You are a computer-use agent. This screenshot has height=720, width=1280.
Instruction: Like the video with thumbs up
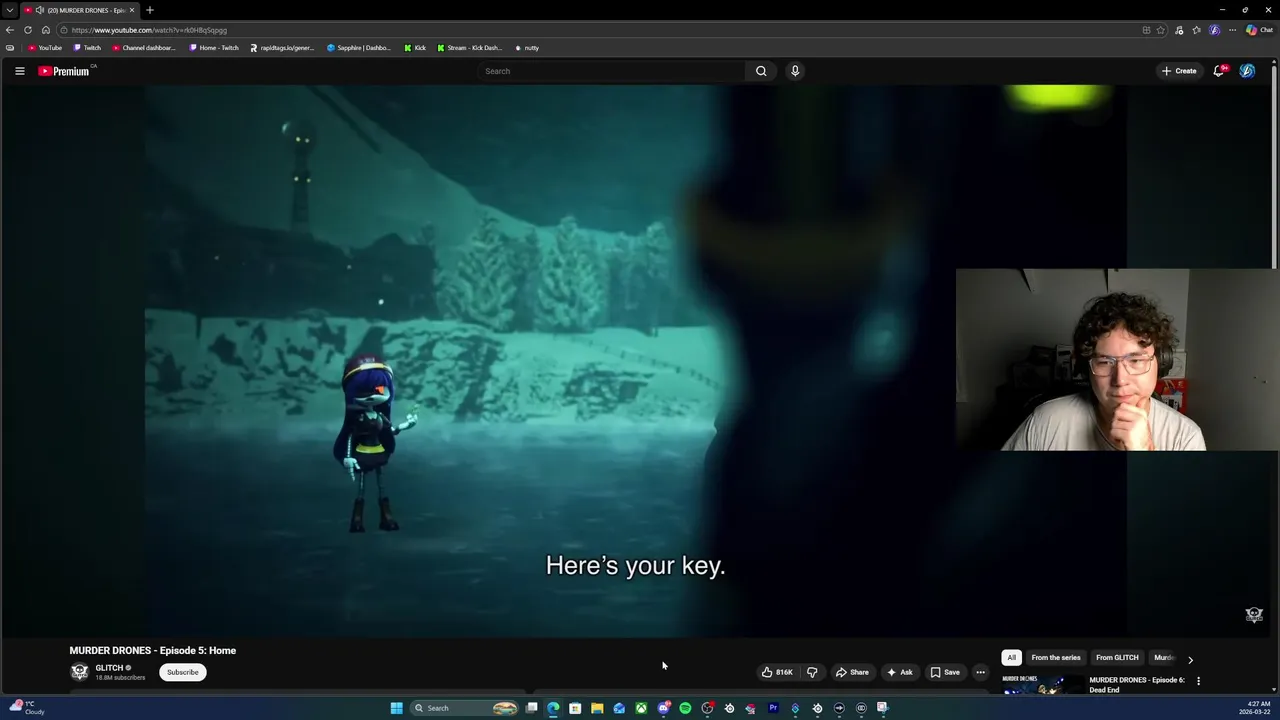pos(777,672)
